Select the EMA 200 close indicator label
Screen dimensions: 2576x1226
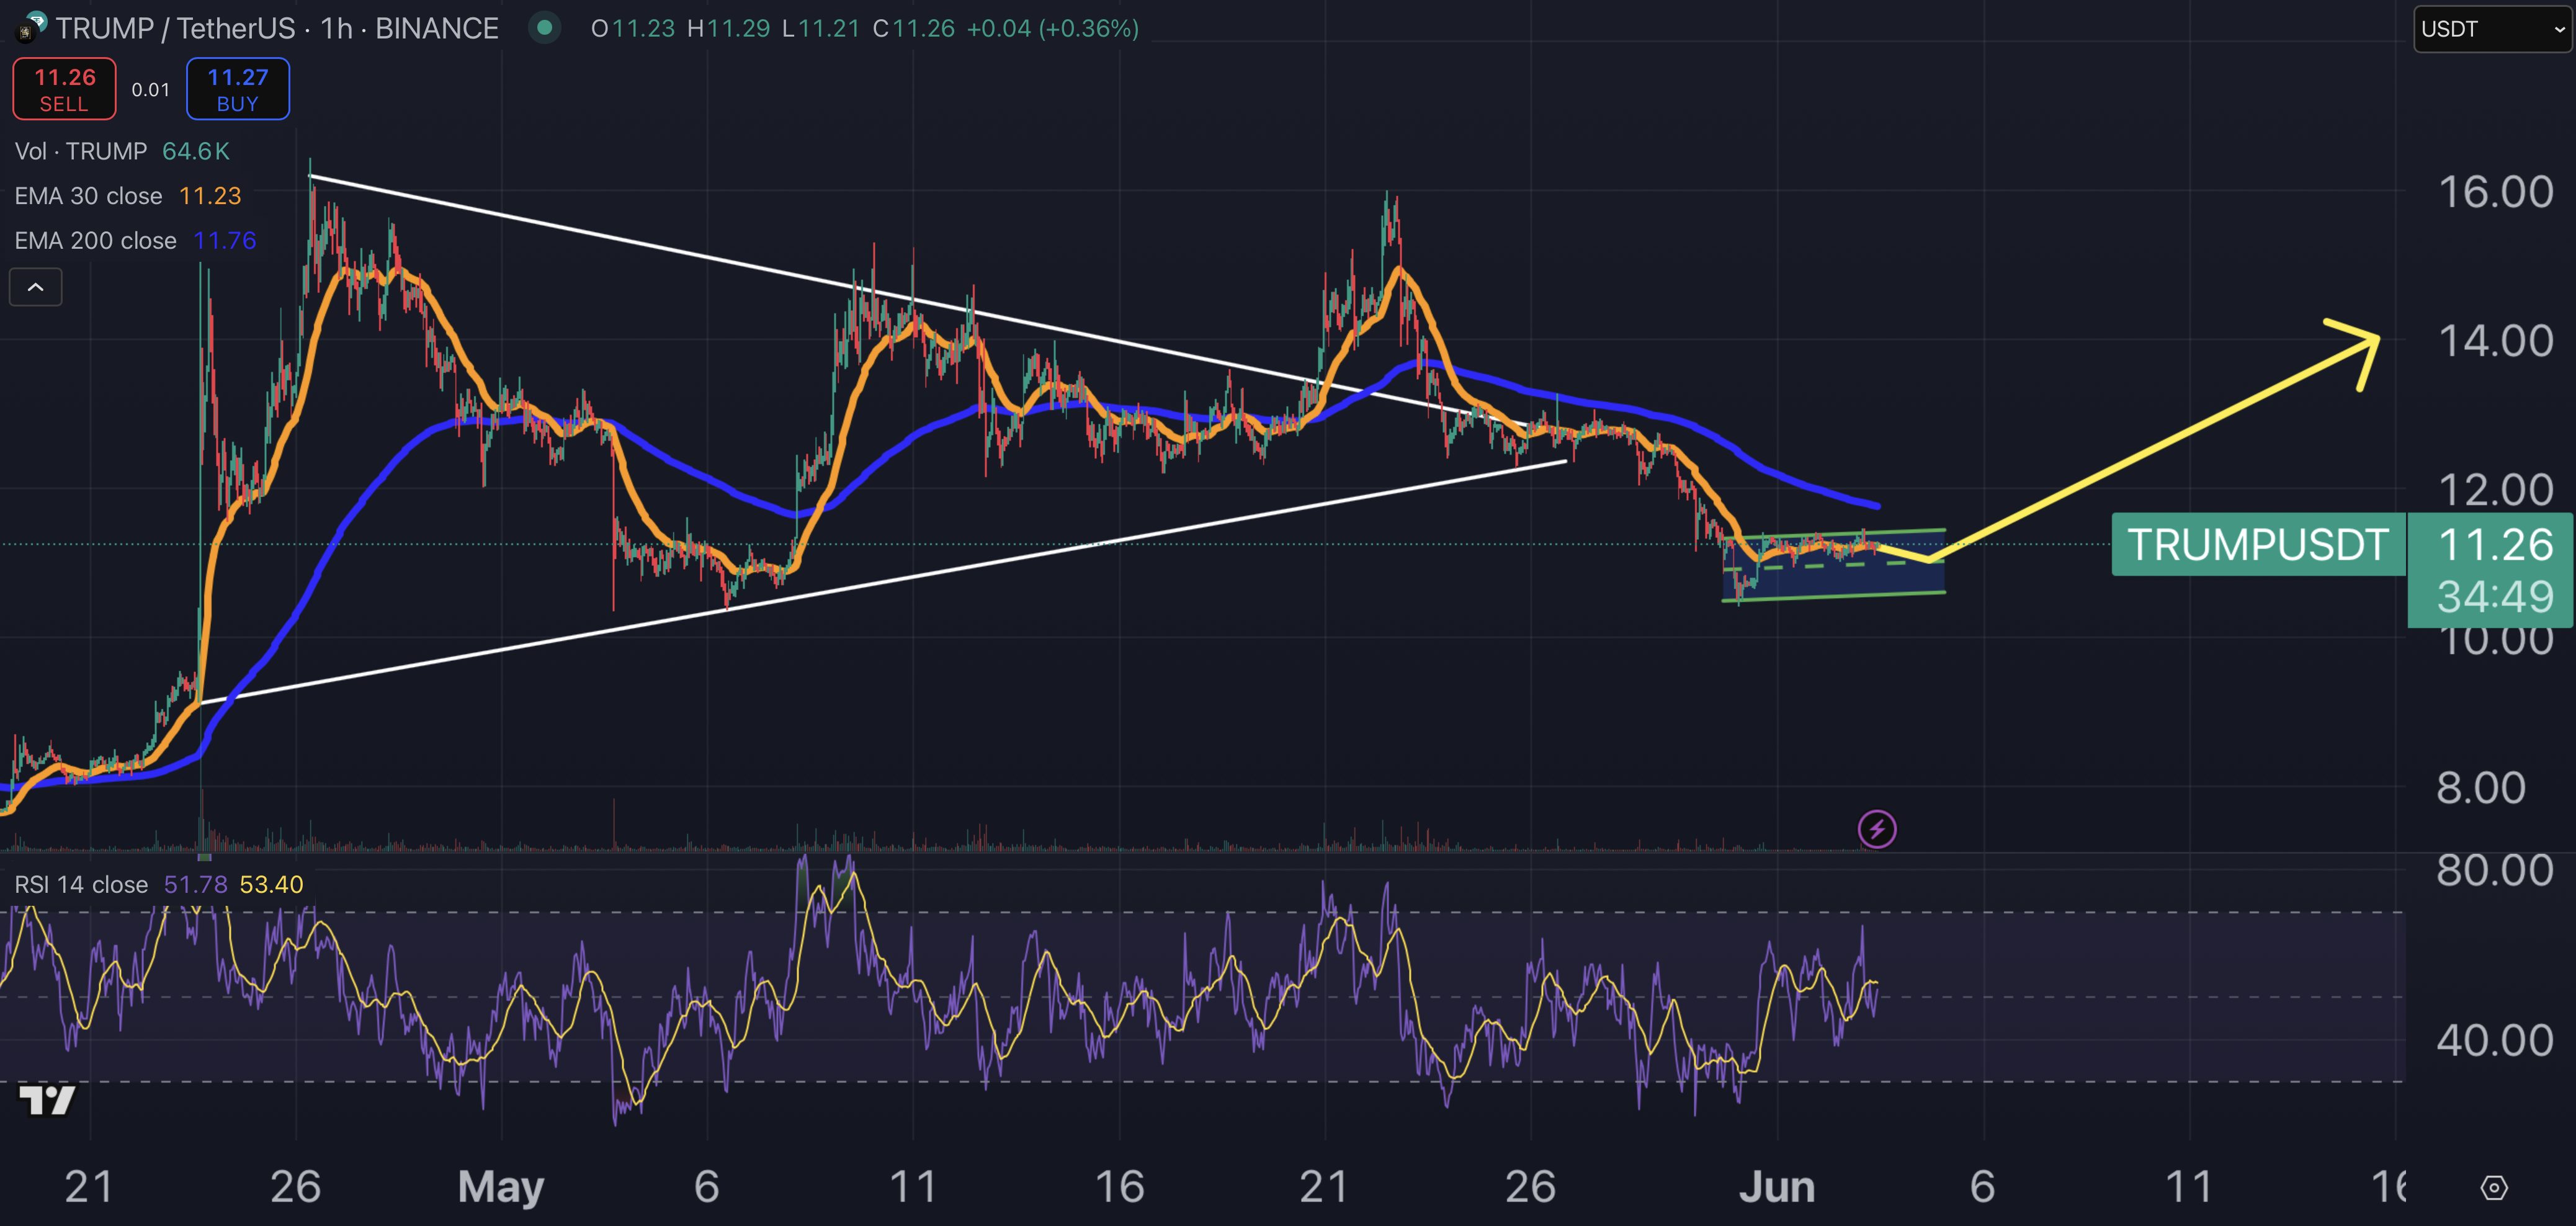coord(95,241)
